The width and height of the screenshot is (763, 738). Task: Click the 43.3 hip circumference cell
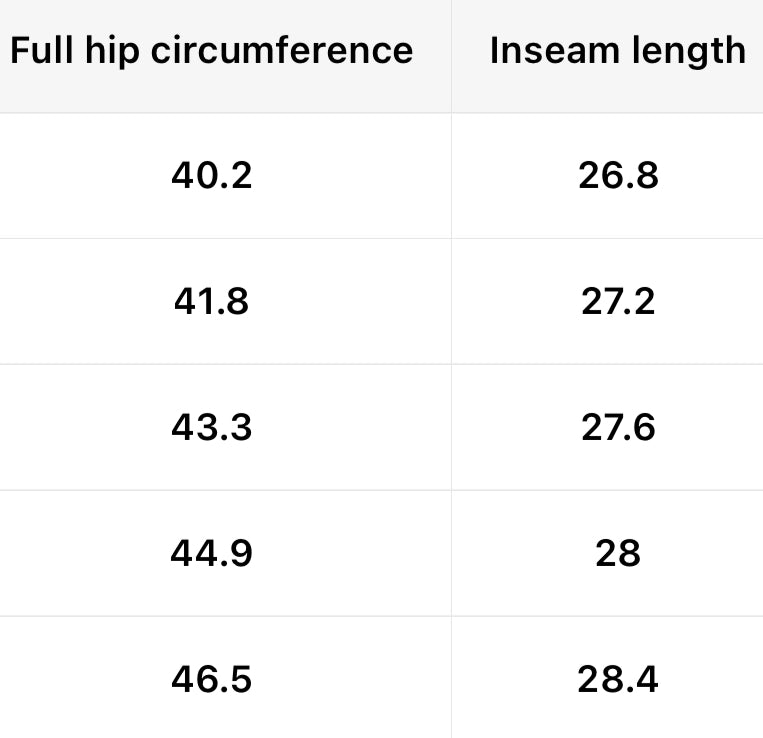point(211,427)
